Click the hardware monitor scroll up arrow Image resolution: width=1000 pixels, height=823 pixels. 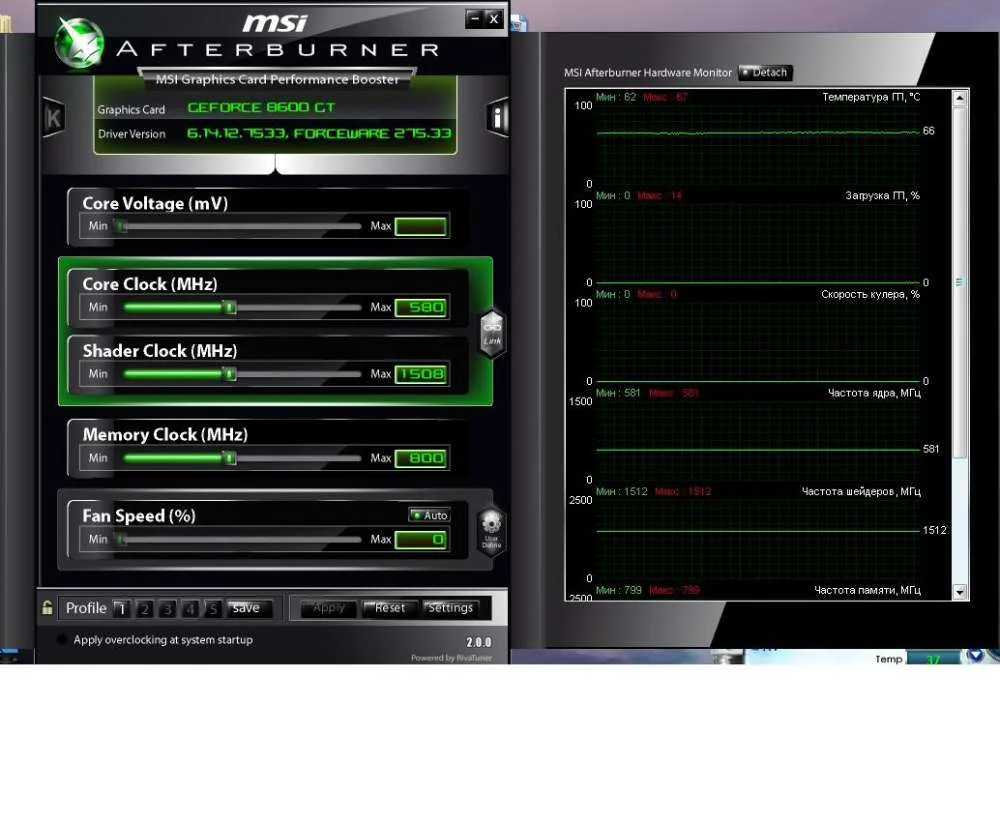click(960, 98)
